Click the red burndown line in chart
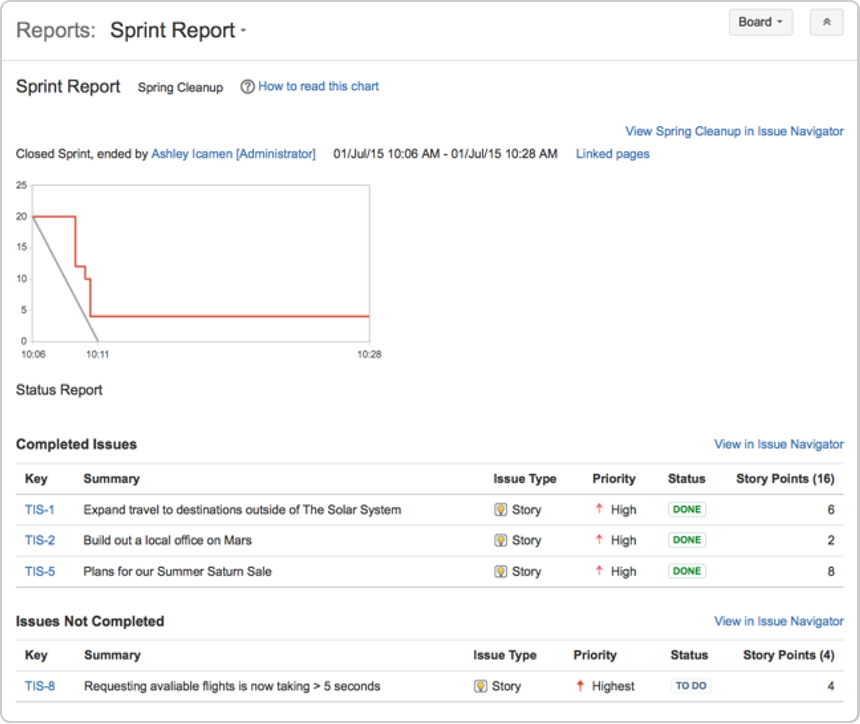 230,316
